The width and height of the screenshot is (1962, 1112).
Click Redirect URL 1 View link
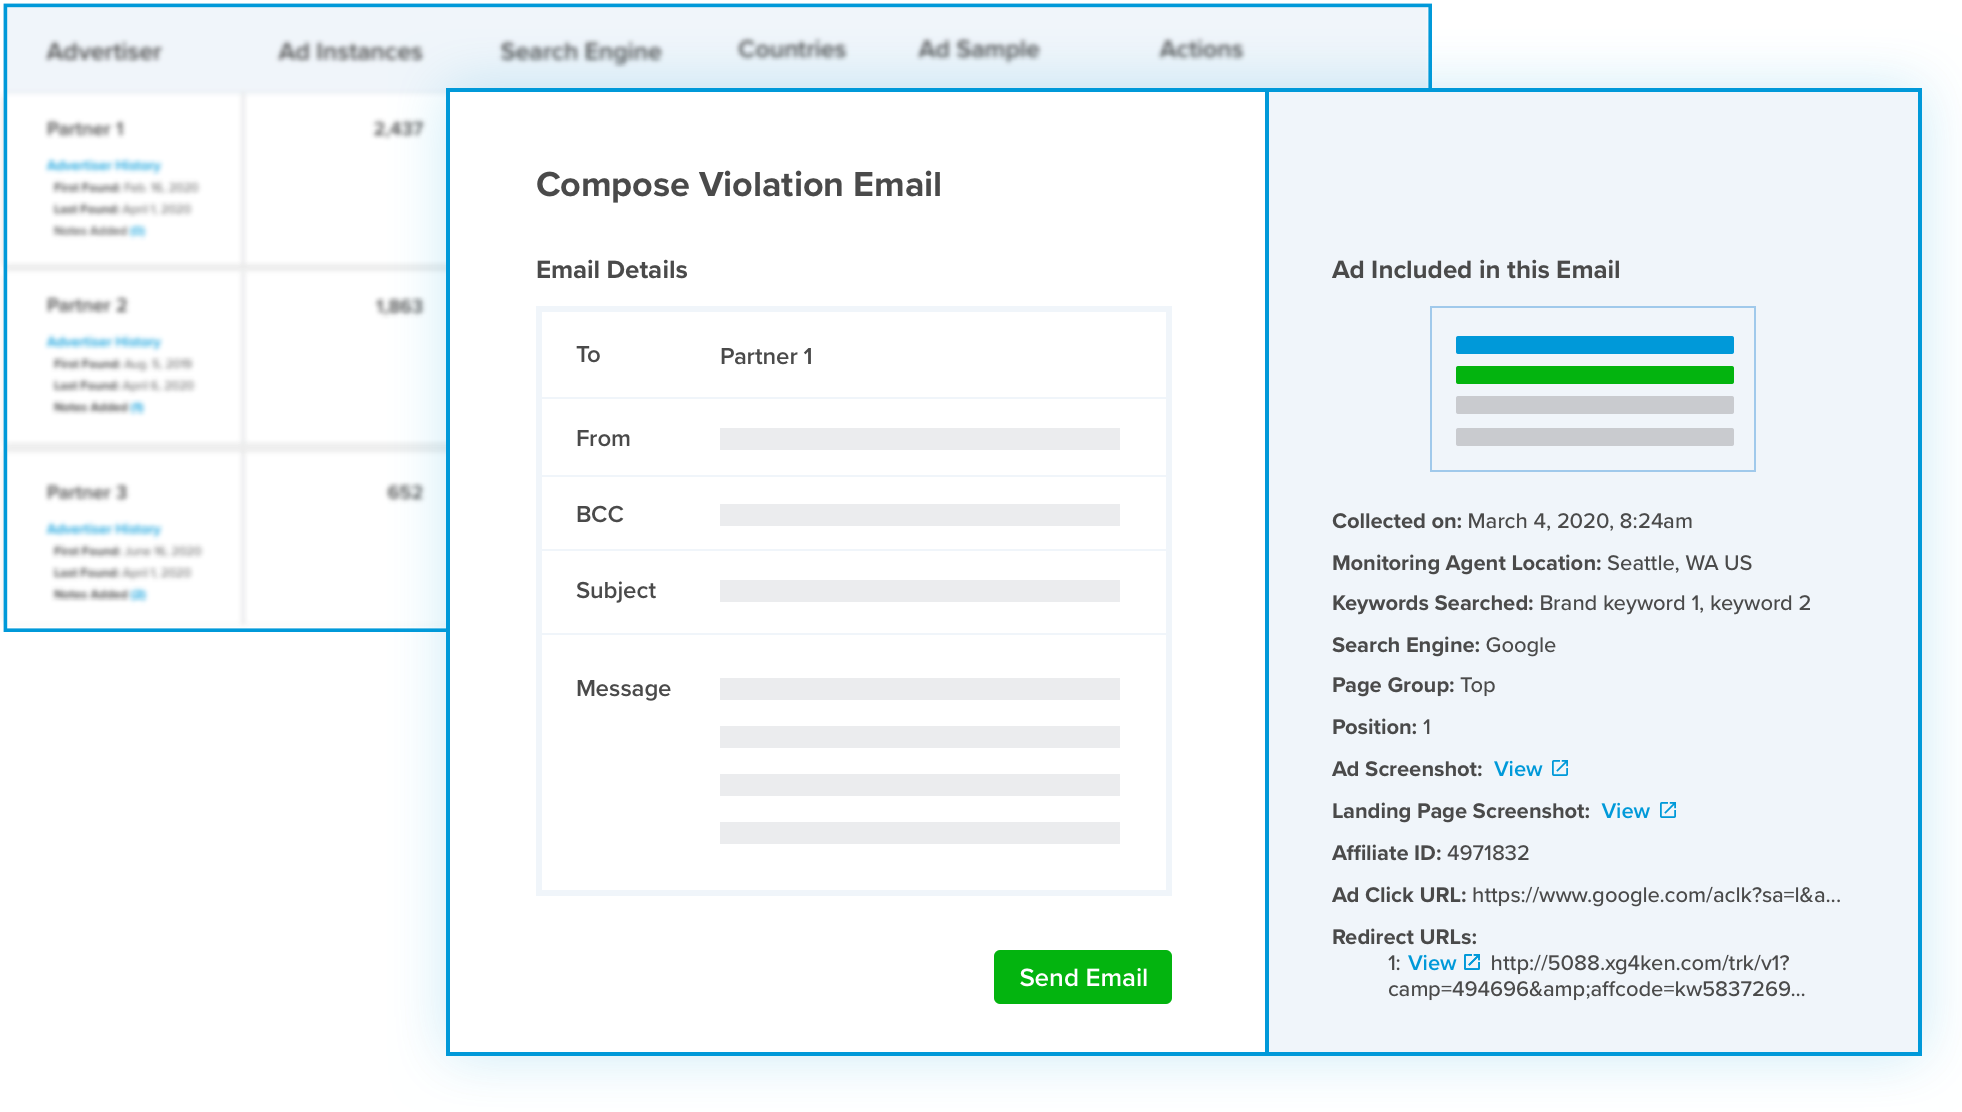tap(1431, 963)
